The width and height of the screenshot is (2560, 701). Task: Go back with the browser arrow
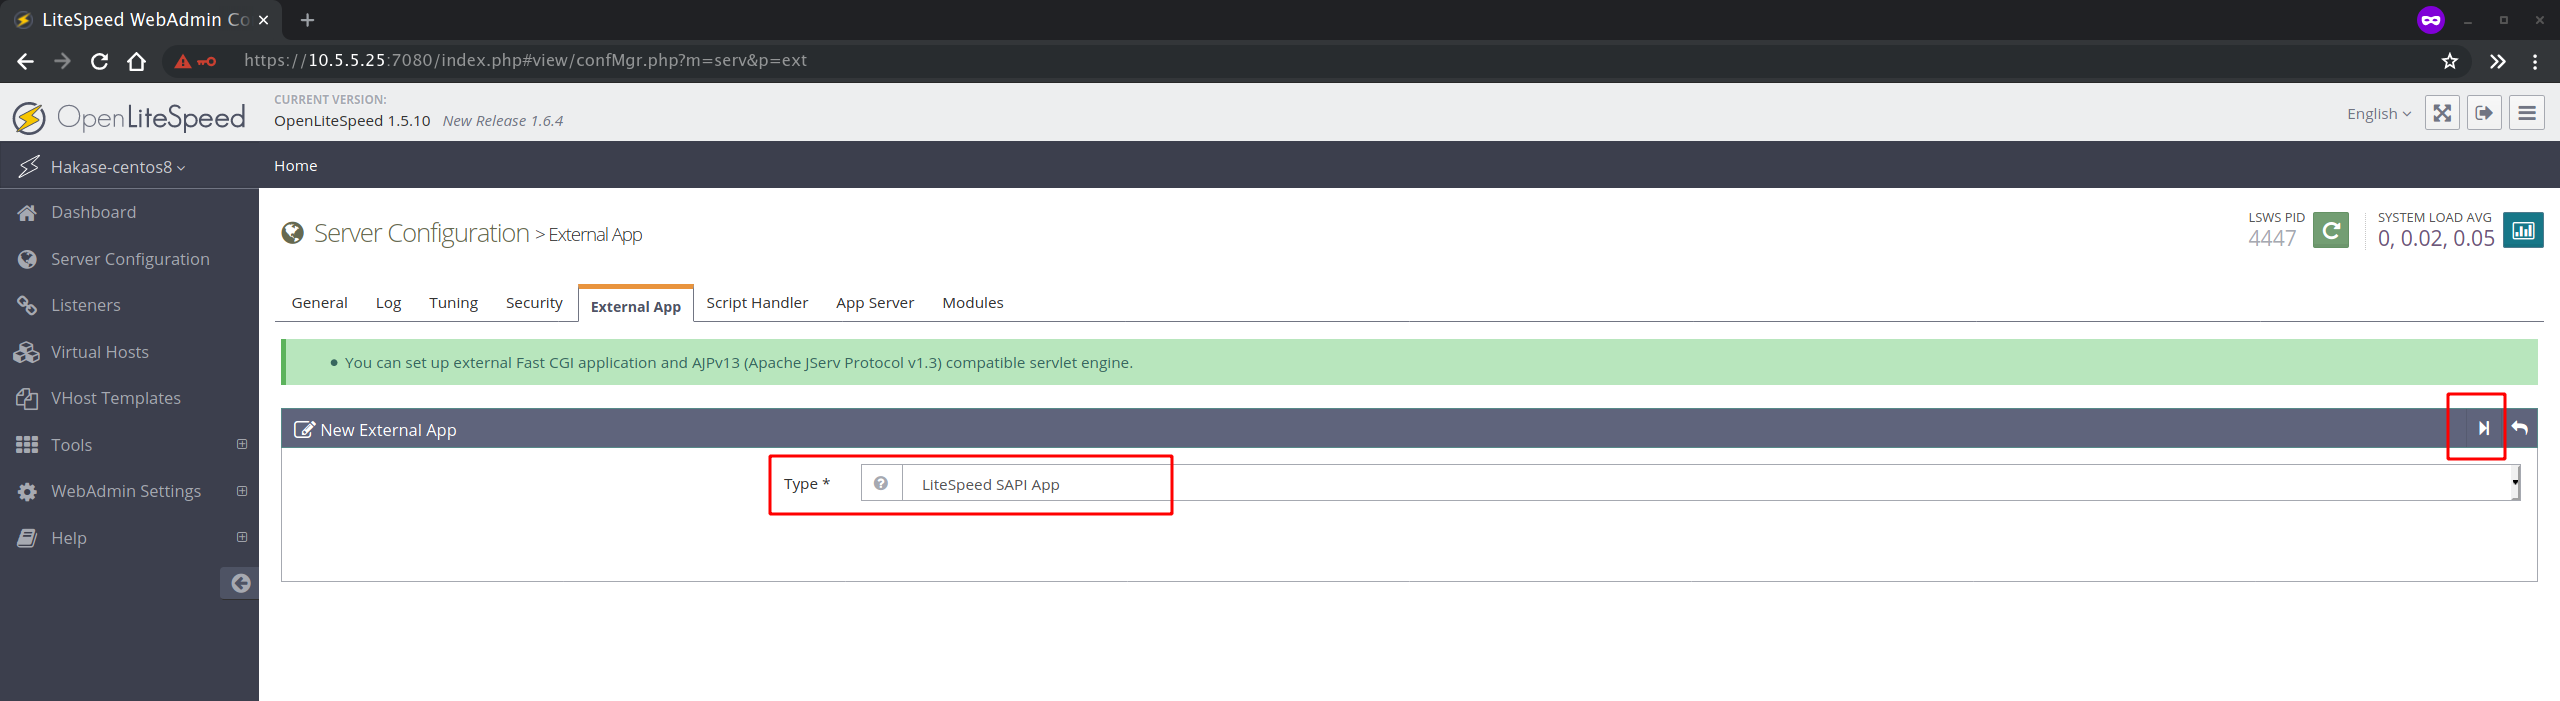coord(26,61)
